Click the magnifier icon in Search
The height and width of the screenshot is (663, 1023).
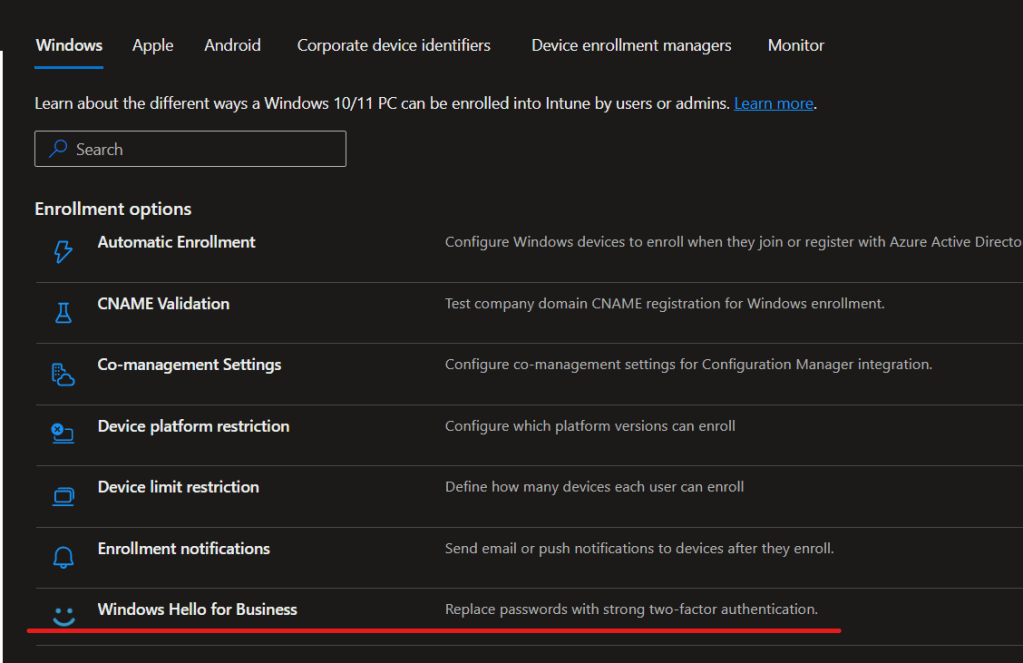[x=58, y=149]
